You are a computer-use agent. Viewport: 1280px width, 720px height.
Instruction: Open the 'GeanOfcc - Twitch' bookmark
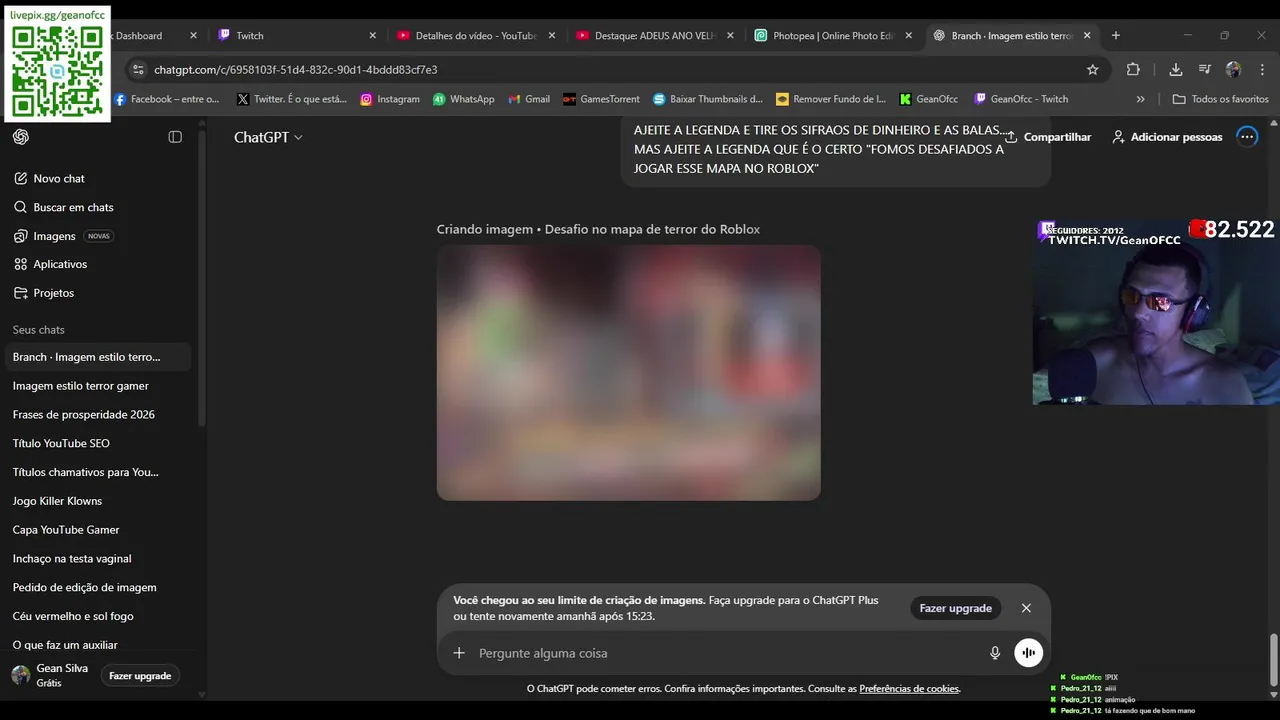click(x=1022, y=99)
